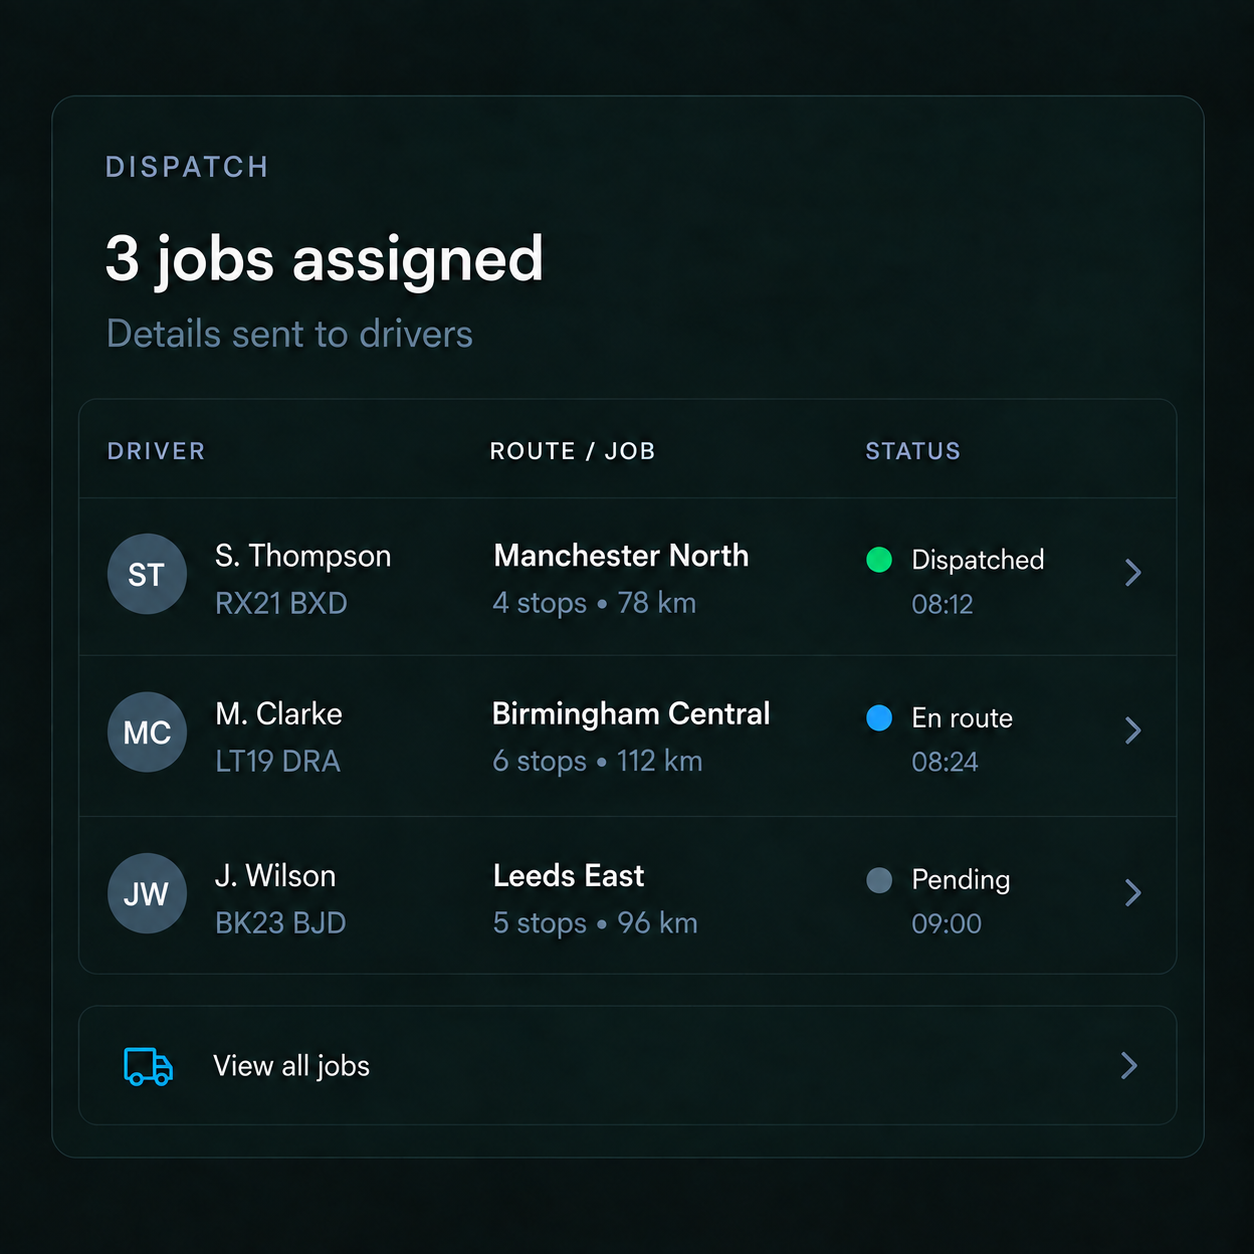Select the driver name S. Thompson
The width and height of the screenshot is (1254, 1254).
(303, 556)
